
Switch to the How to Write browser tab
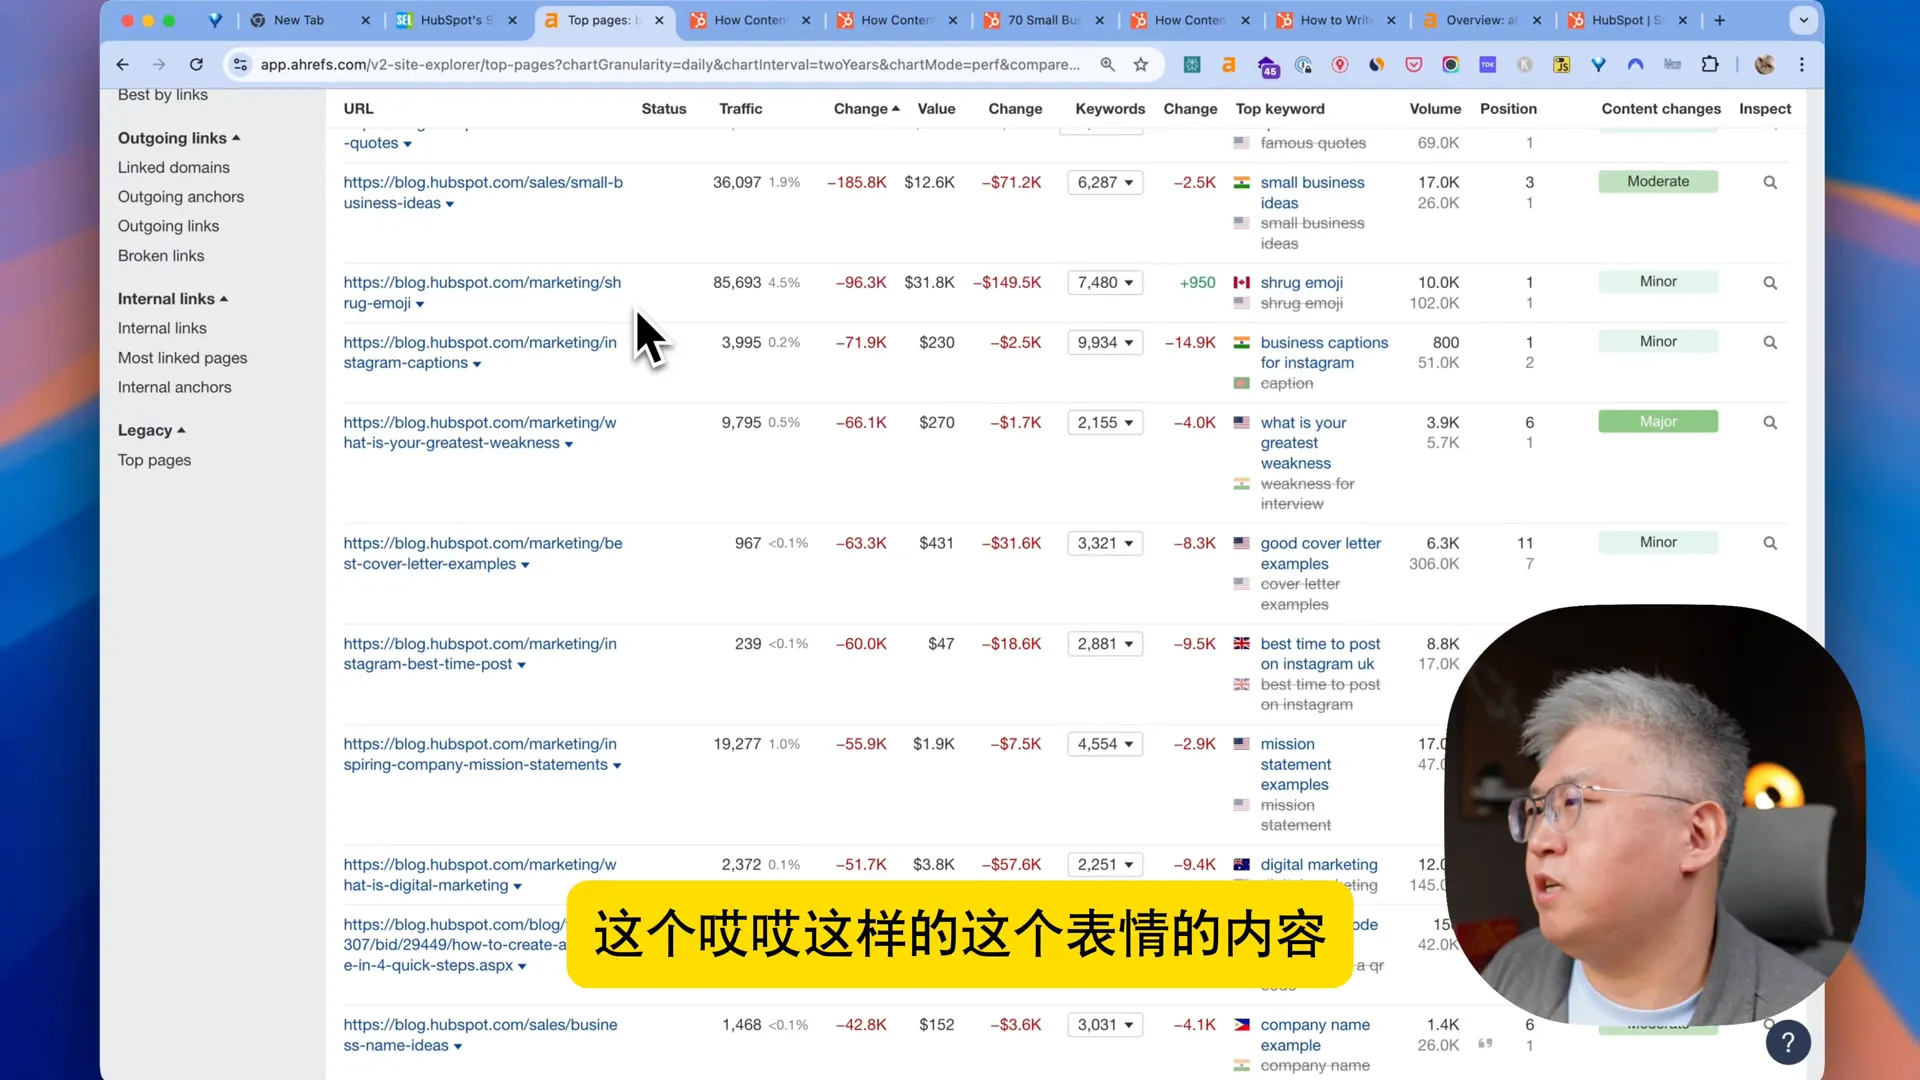coord(1336,20)
